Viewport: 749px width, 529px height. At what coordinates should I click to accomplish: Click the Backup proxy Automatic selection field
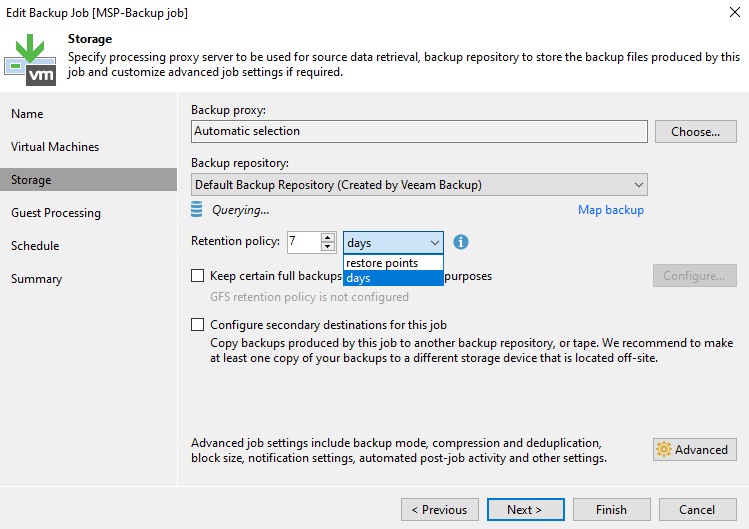pos(419,131)
